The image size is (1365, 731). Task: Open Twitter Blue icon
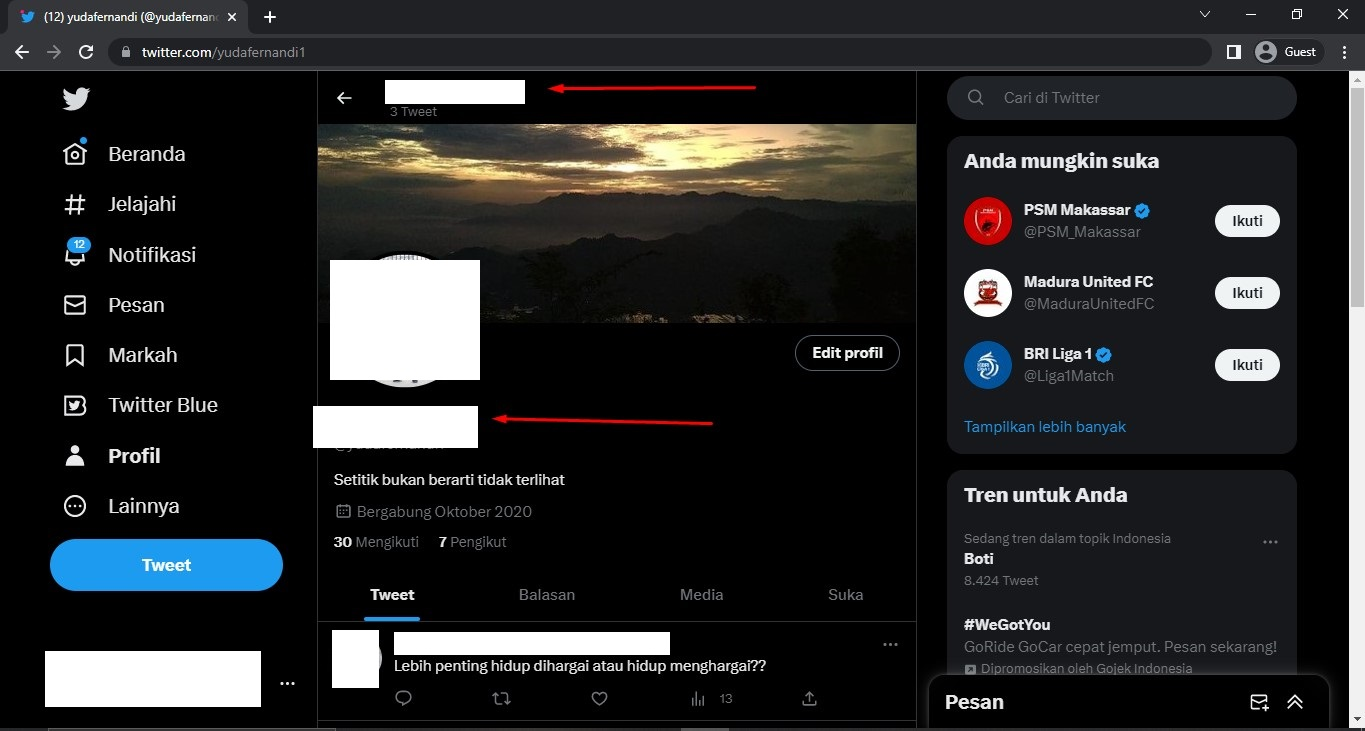click(75, 405)
